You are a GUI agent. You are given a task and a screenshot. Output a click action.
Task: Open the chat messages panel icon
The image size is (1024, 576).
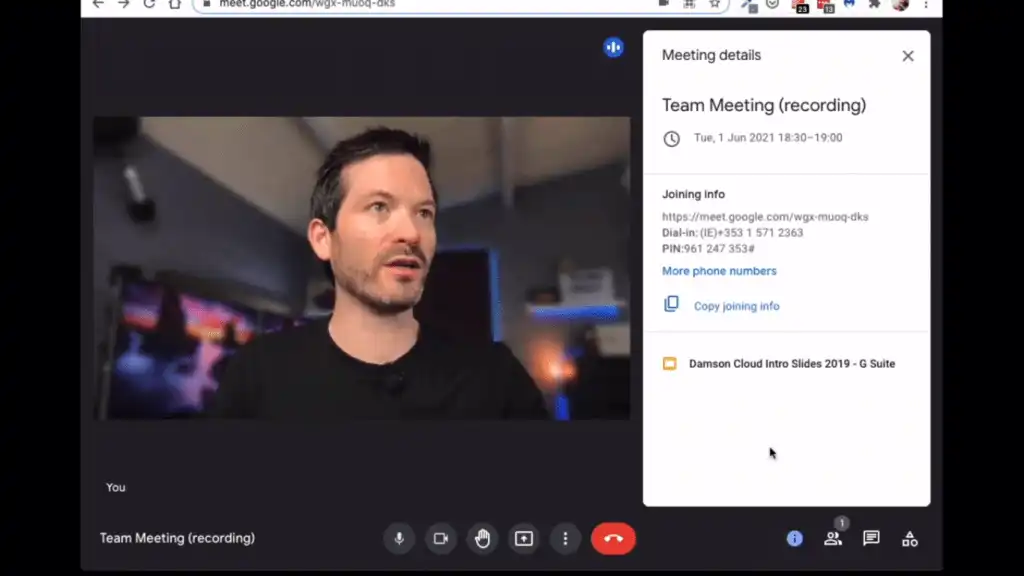pos(871,538)
